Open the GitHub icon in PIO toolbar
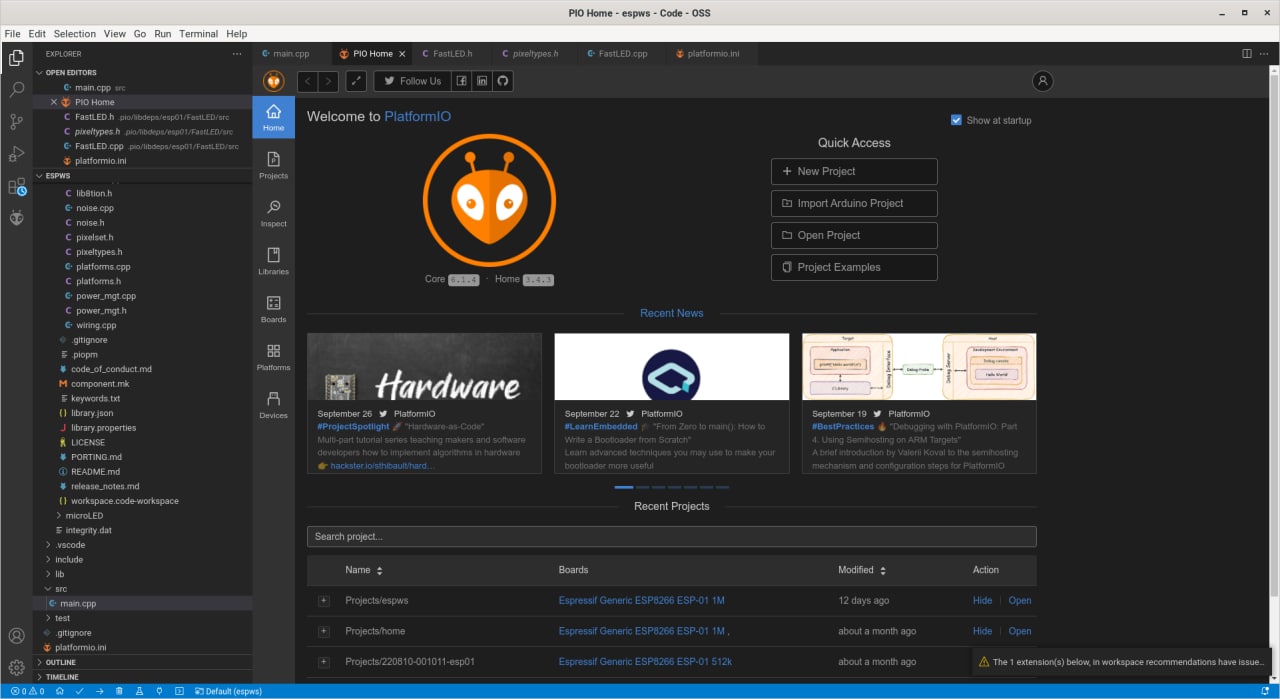 503,81
